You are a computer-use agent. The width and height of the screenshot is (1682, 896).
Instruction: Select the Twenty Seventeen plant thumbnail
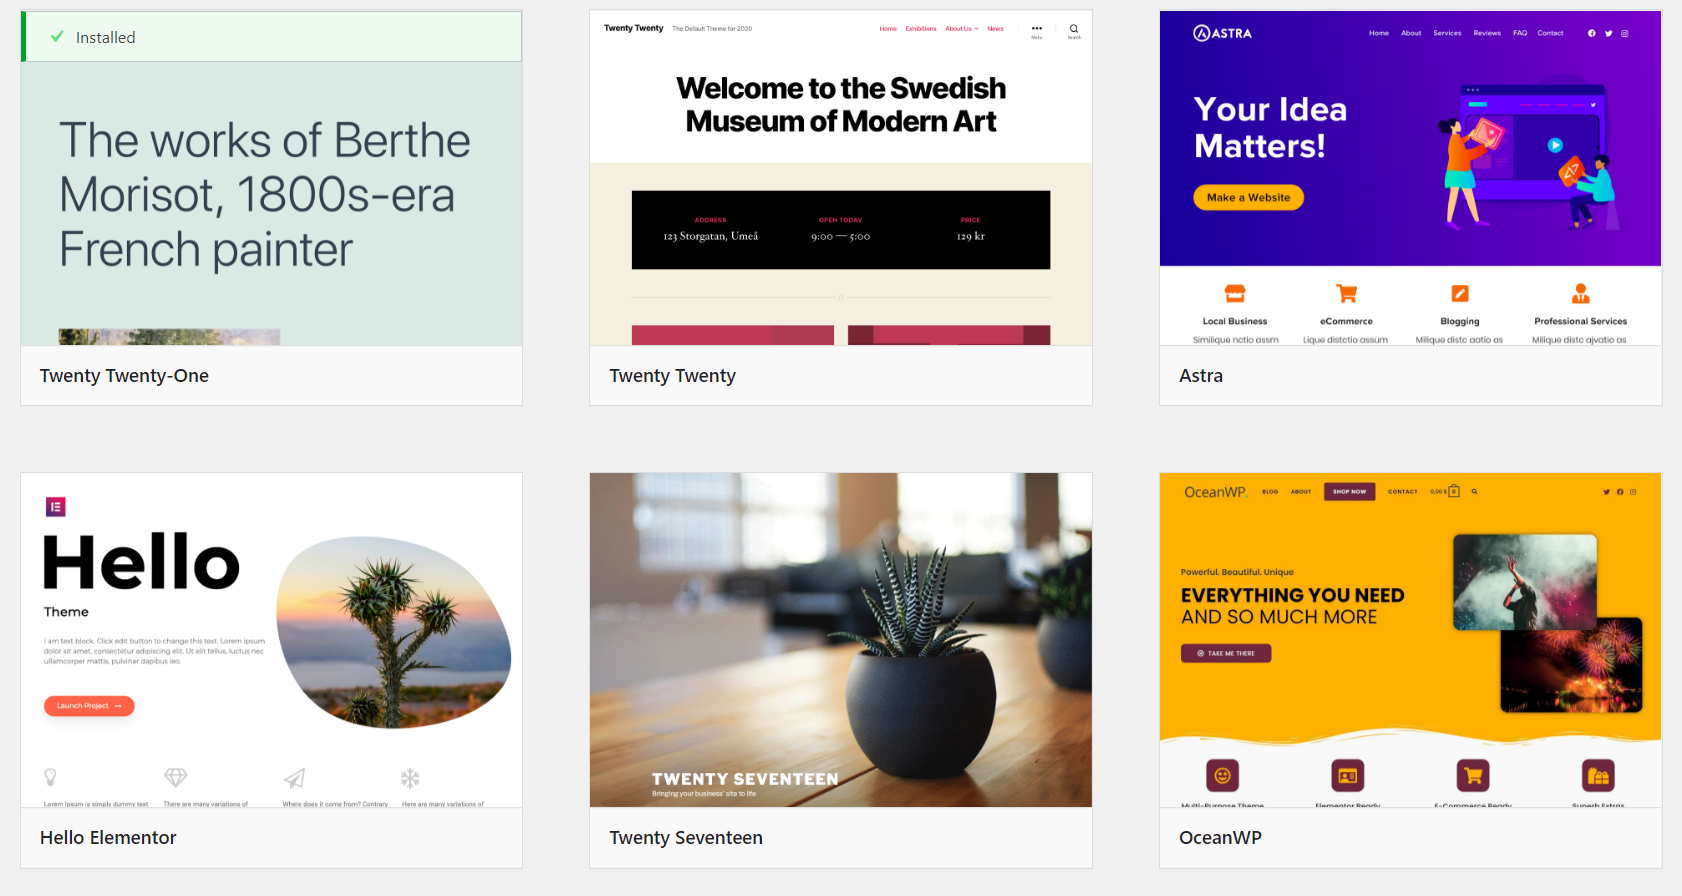841,640
